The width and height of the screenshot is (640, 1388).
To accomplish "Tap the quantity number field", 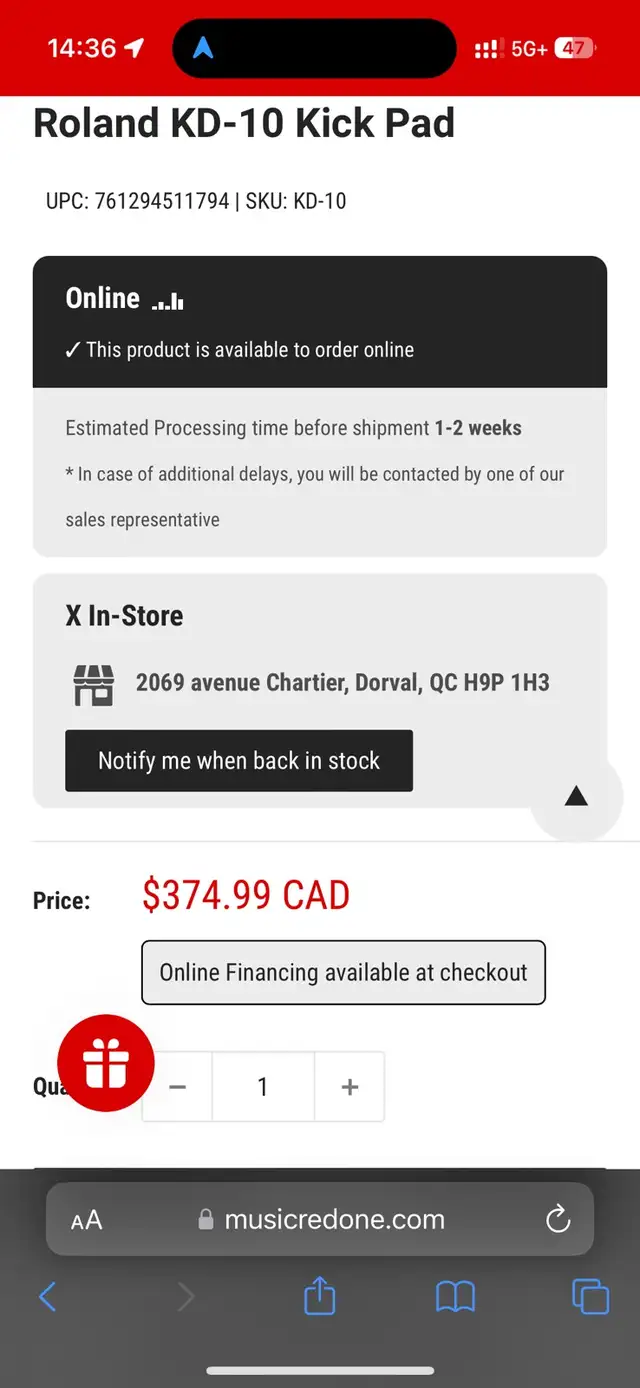I will coord(263,1087).
